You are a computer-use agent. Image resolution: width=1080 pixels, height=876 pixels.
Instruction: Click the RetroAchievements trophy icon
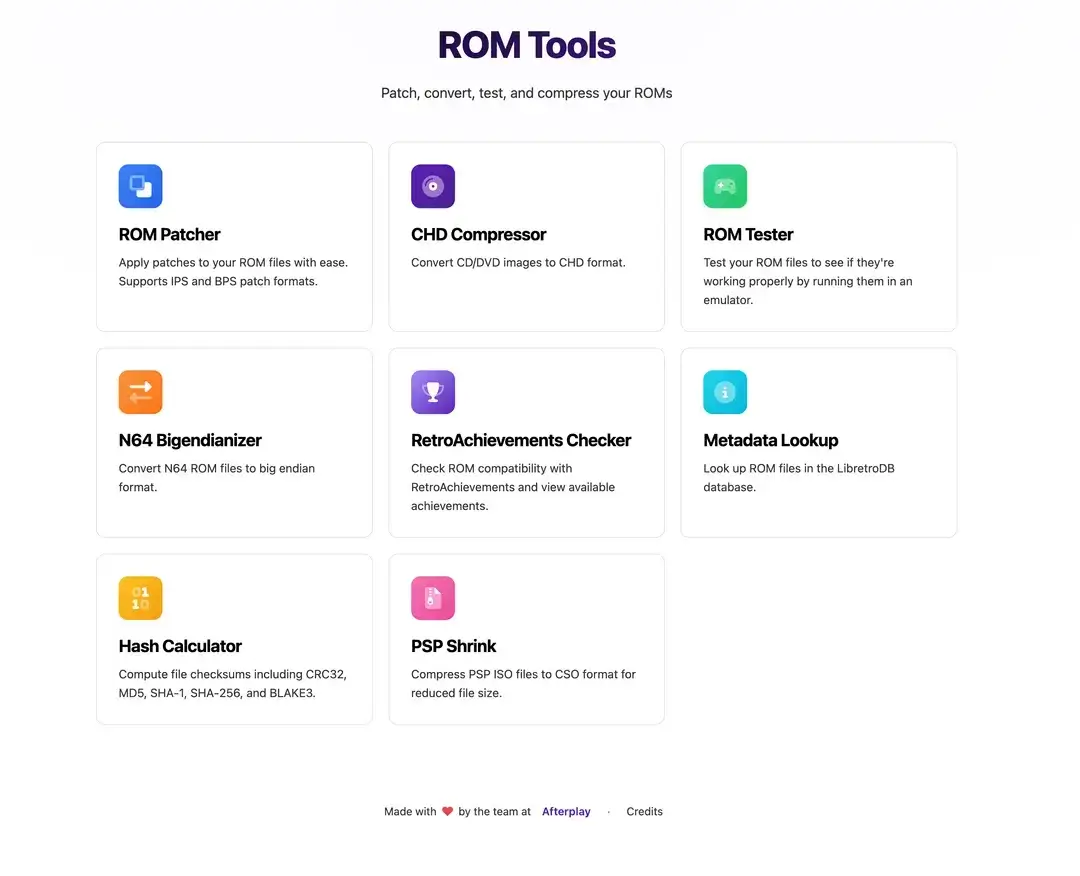pos(432,392)
